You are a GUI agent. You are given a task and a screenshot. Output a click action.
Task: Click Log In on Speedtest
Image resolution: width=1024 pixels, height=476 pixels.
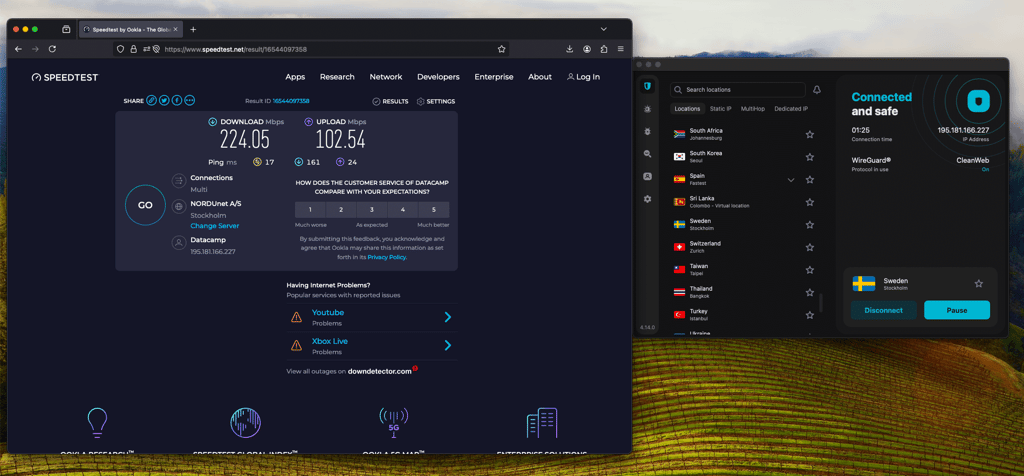click(583, 76)
